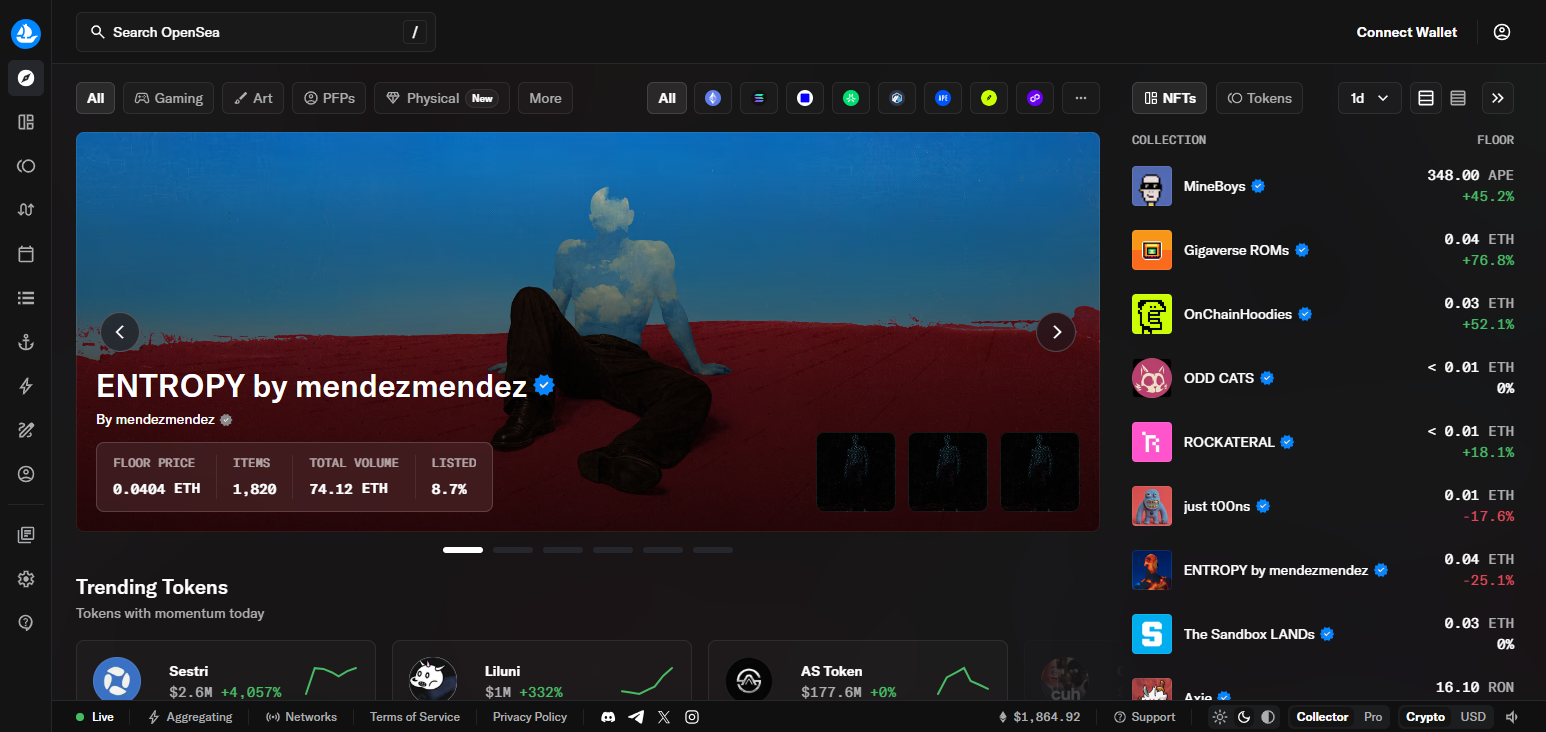Select the PFPs category tab

[x=329, y=98]
